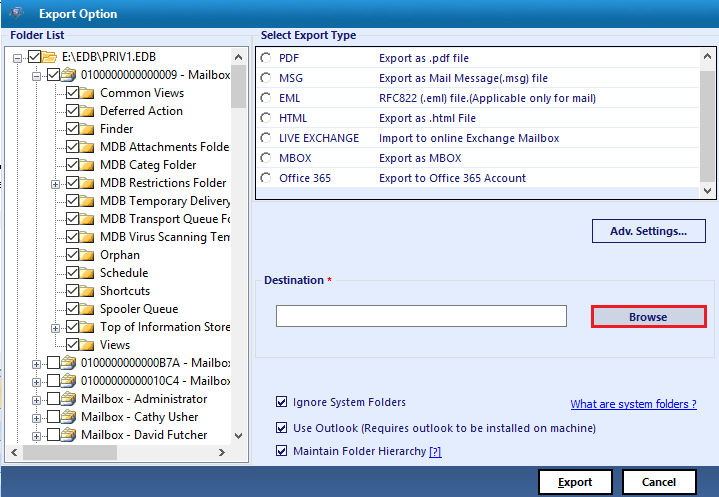The height and width of the screenshot is (497, 719).
Task: Open Adv. Settings
Action: (648, 231)
